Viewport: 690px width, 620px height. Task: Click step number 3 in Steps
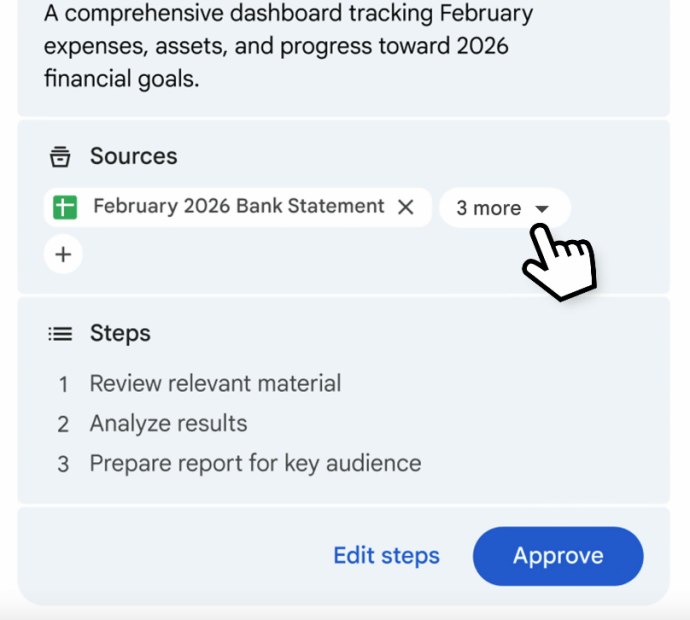[x=63, y=464]
